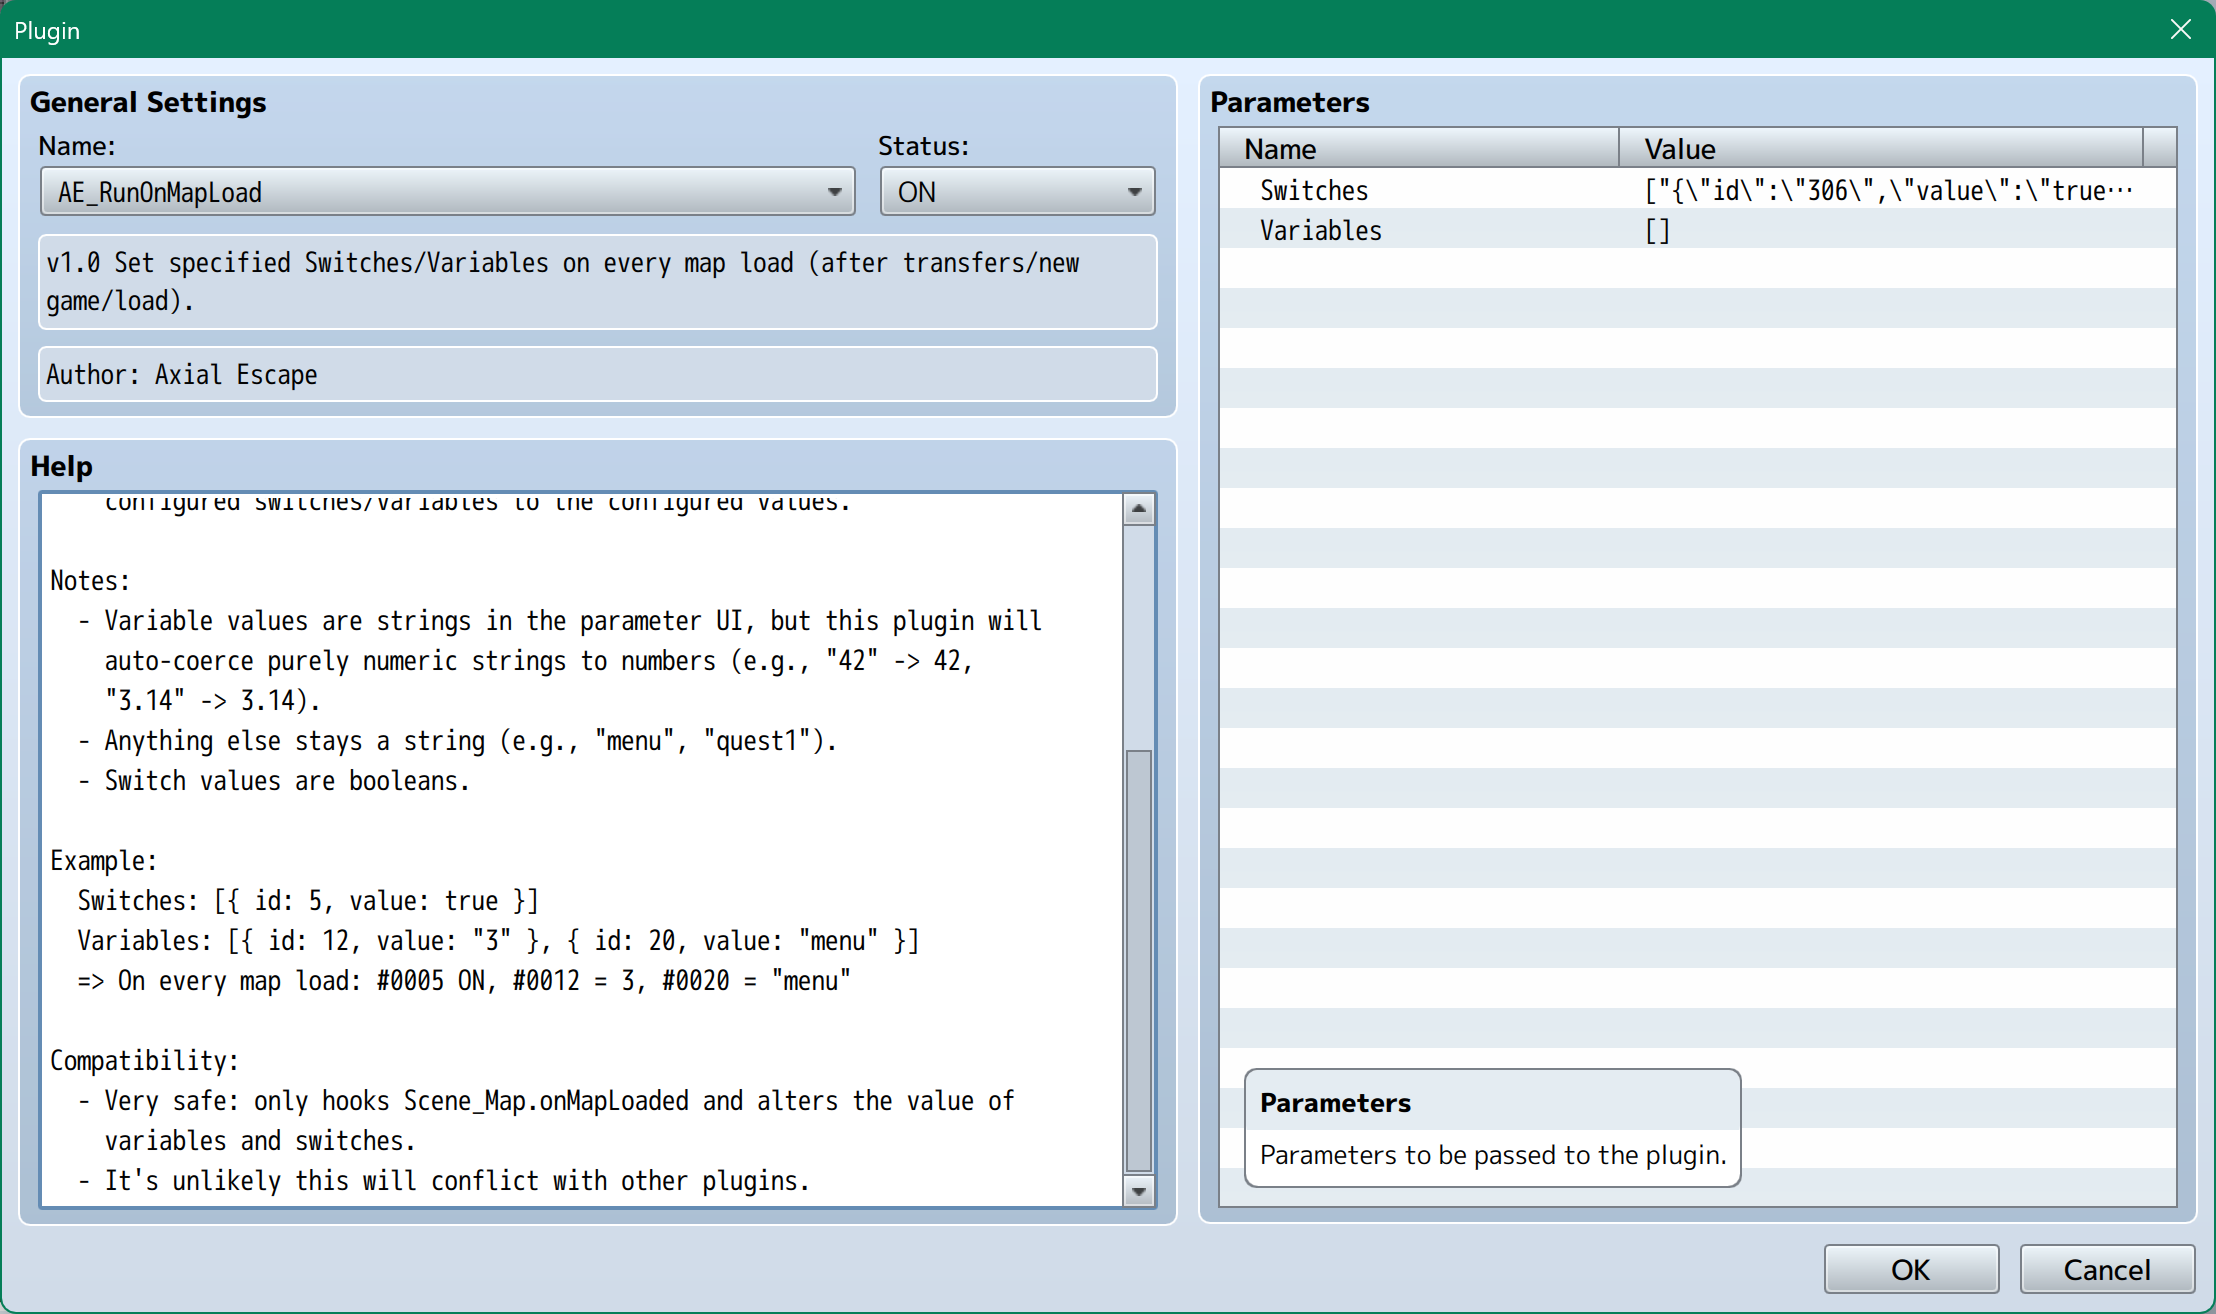Click the Help scrollbar up arrow
This screenshot has height=1314, width=2216.
(x=1138, y=510)
